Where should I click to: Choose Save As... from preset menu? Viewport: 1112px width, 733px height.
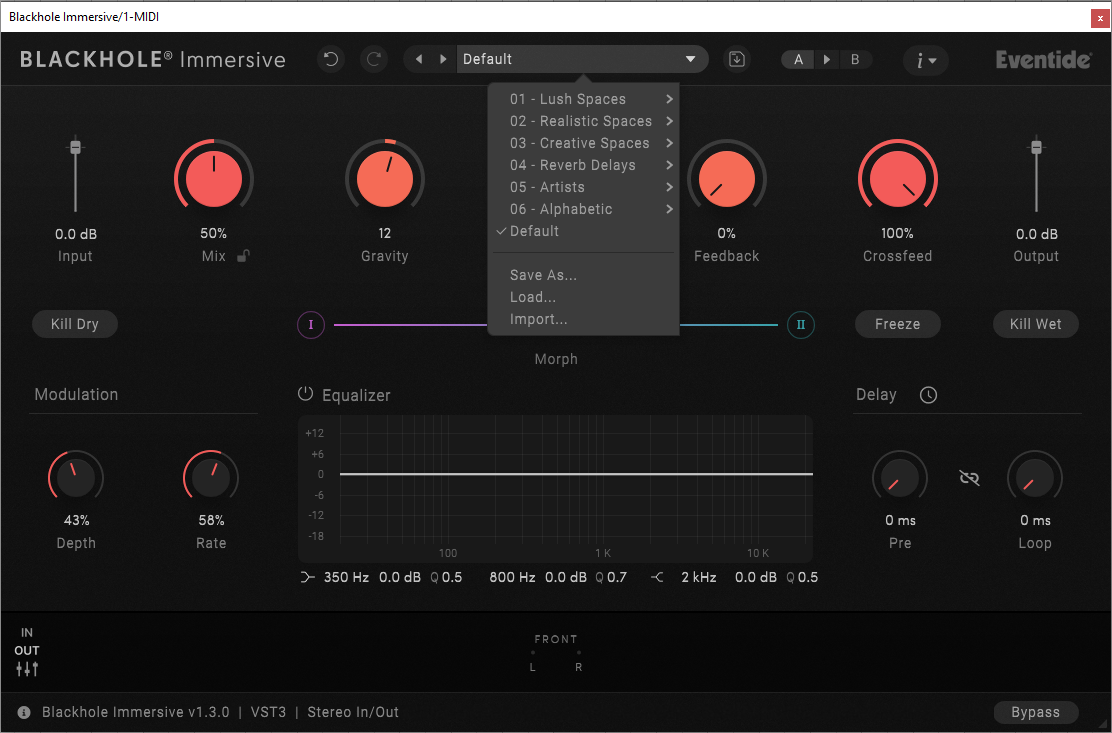pyautogui.click(x=584, y=275)
